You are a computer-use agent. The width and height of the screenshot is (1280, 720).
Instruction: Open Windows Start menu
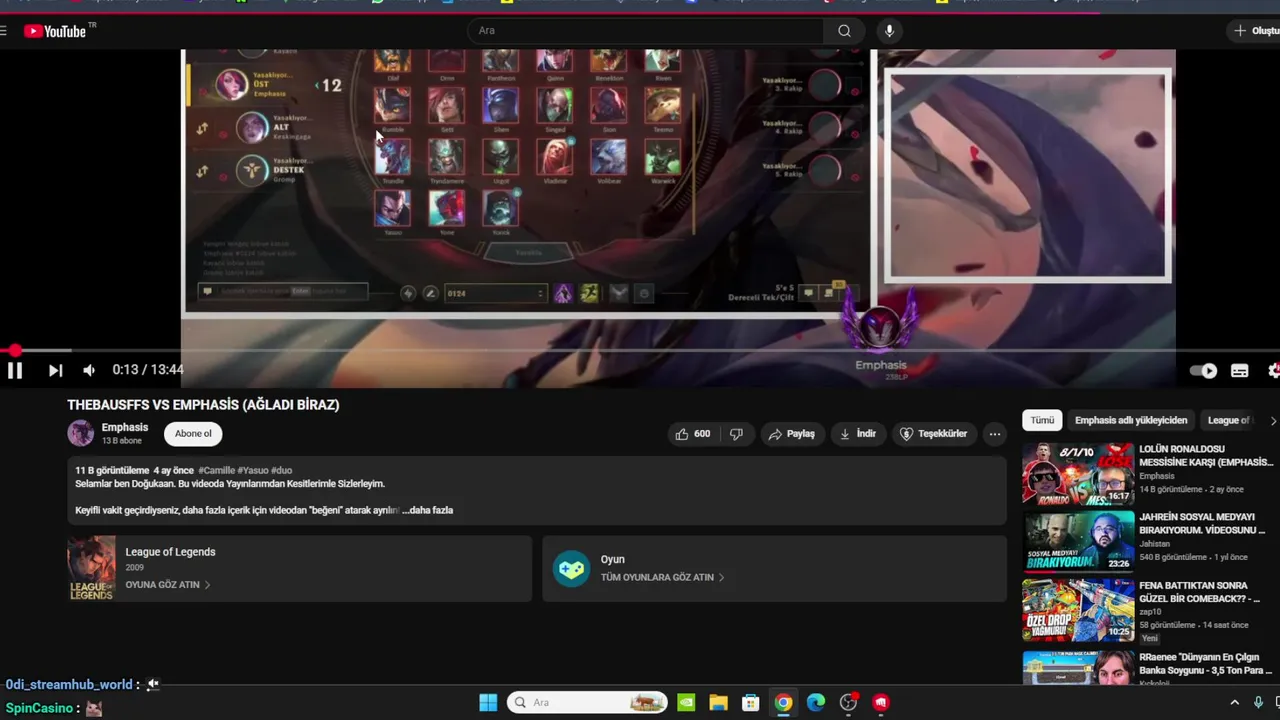(x=488, y=702)
